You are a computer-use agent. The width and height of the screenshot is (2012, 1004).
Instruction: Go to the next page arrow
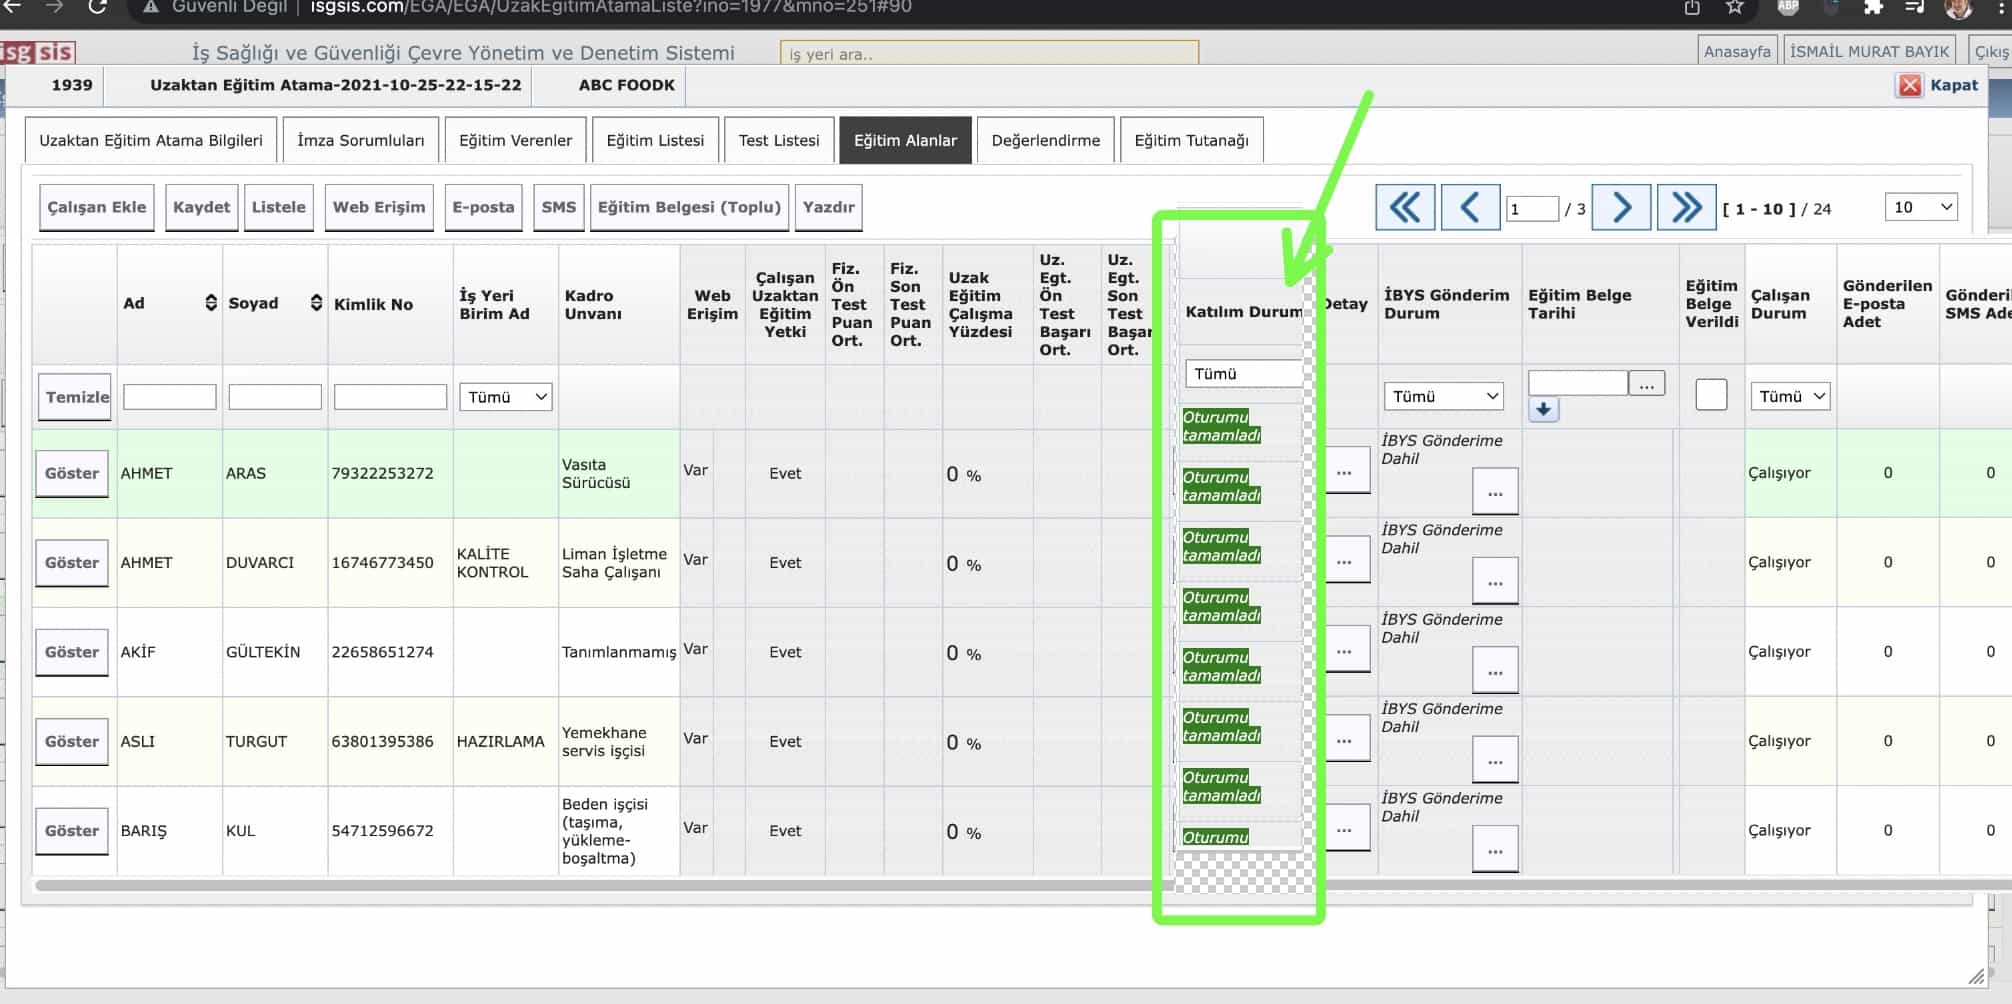[x=1620, y=208]
